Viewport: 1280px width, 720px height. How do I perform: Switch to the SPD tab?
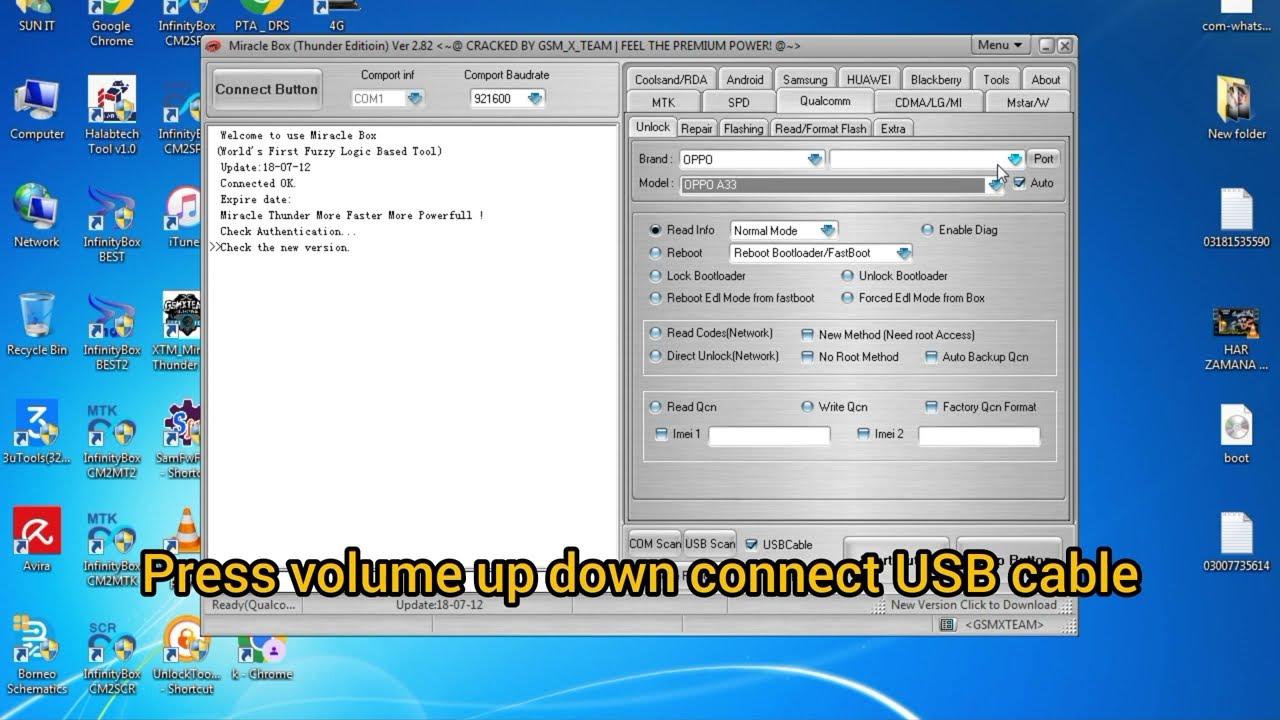click(x=738, y=102)
